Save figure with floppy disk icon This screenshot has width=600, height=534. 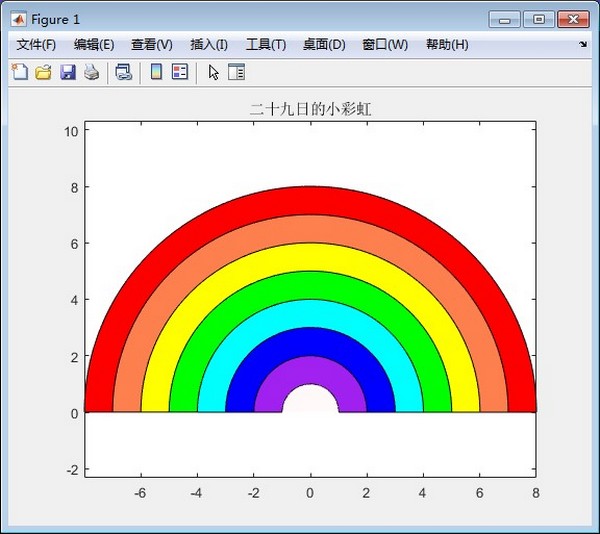click(x=68, y=72)
